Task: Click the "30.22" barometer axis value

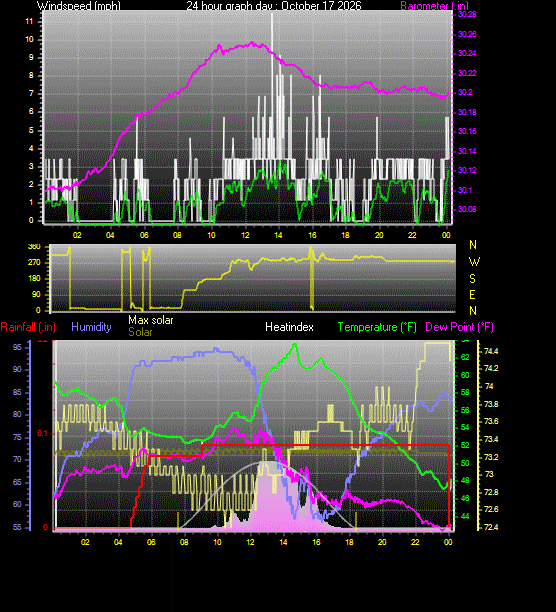Action: click(467, 73)
